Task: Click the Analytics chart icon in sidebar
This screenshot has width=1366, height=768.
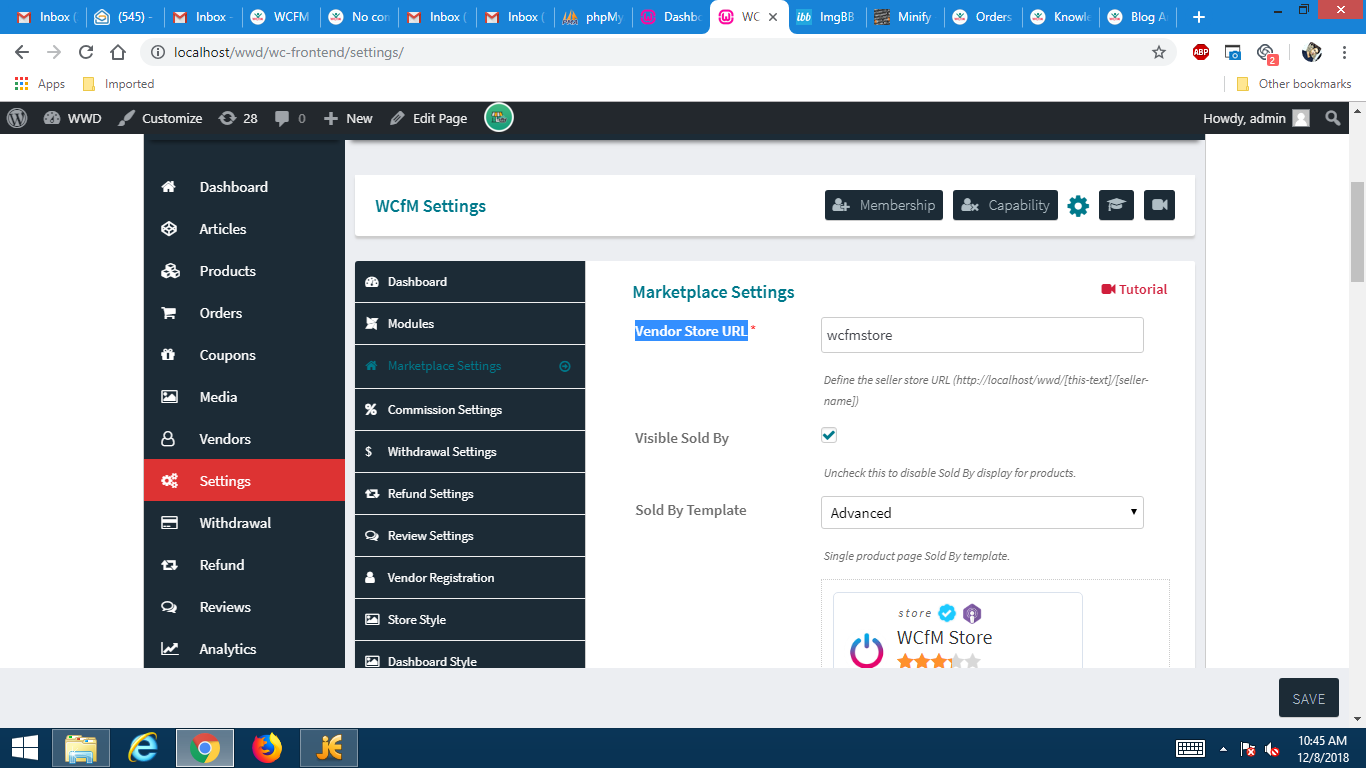Action: pyautogui.click(x=169, y=649)
